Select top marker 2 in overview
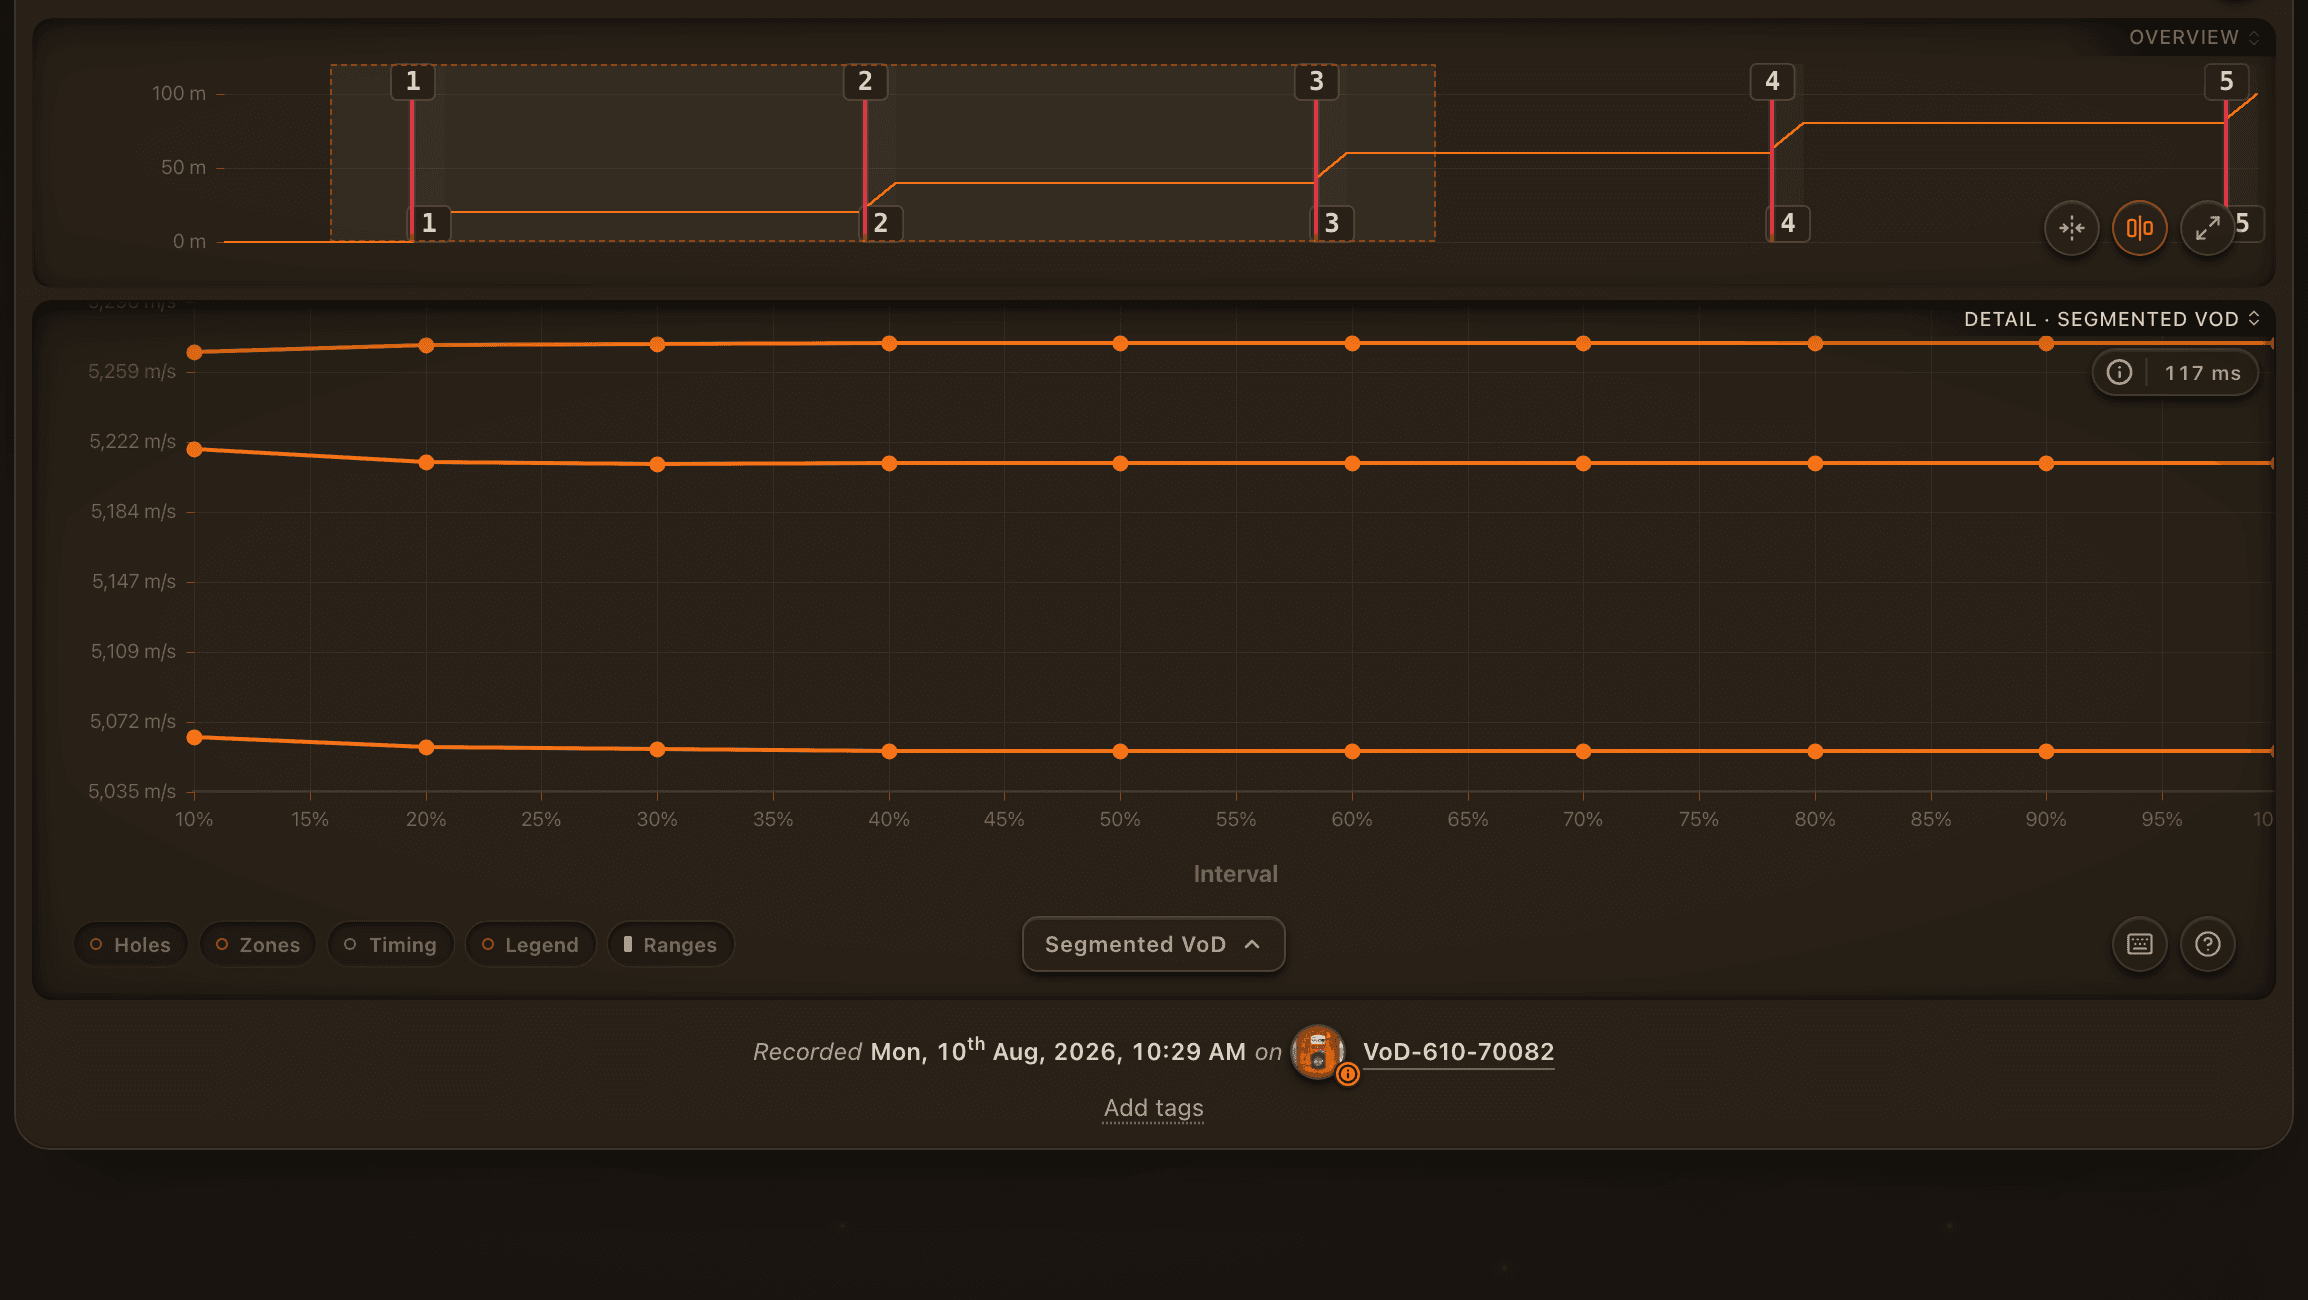 (x=865, y=81)
